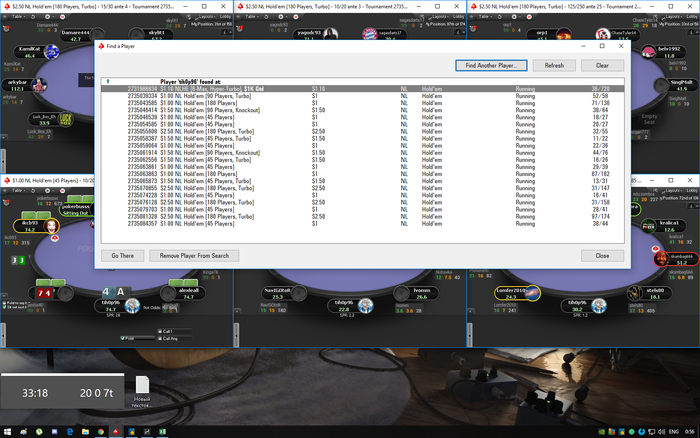Click Find Another Player button
Screen dimensions: 700x438
[x=491, y=66]
